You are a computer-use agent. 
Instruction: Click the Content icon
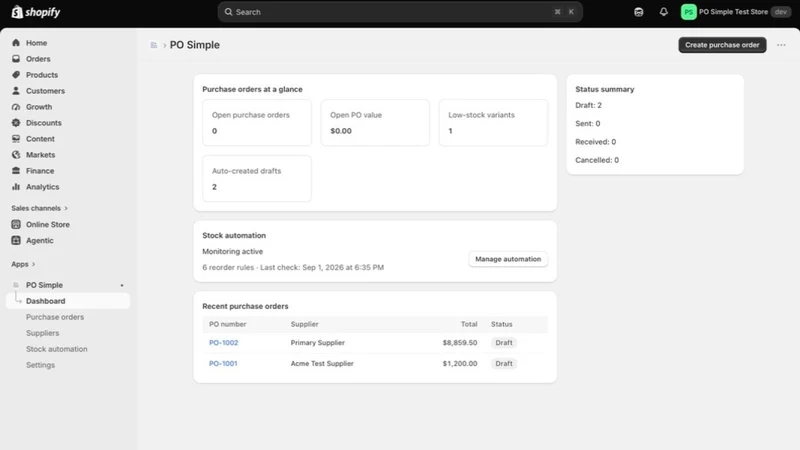16,139
